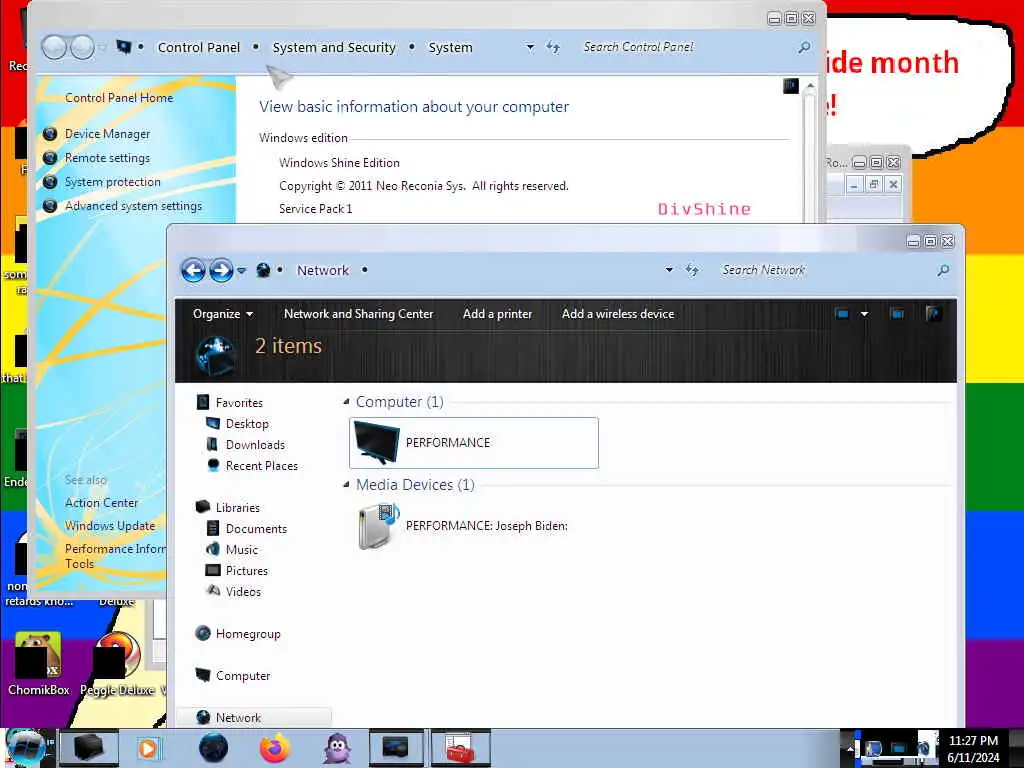
Task: Click Control Panel Home link
Action: [x=119, y=98]
